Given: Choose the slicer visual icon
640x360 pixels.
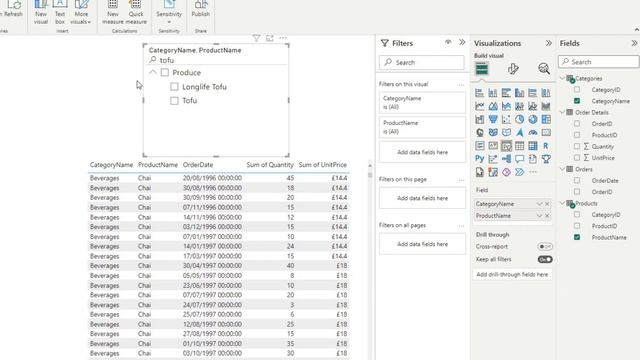Looking at the screenshot, I should (506, 146).
